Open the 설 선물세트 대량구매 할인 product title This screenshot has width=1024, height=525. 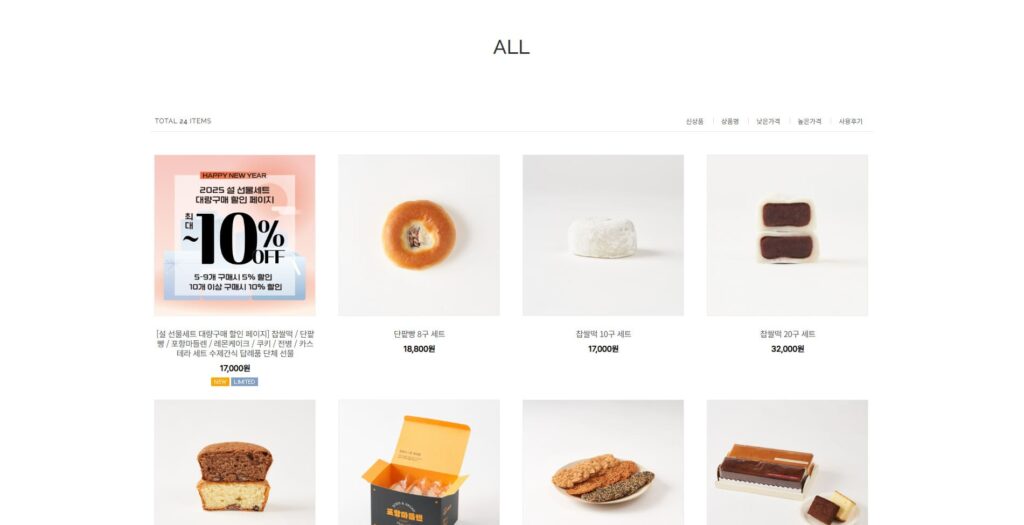[x=234, y=343]
